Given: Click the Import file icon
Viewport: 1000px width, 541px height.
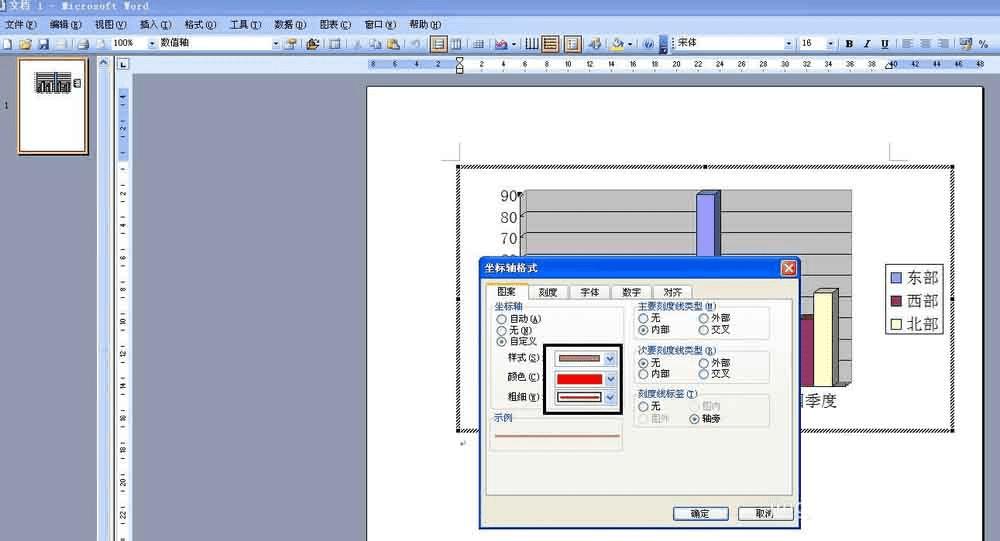Looking at the screenshot, I should [x=312, y=43].
